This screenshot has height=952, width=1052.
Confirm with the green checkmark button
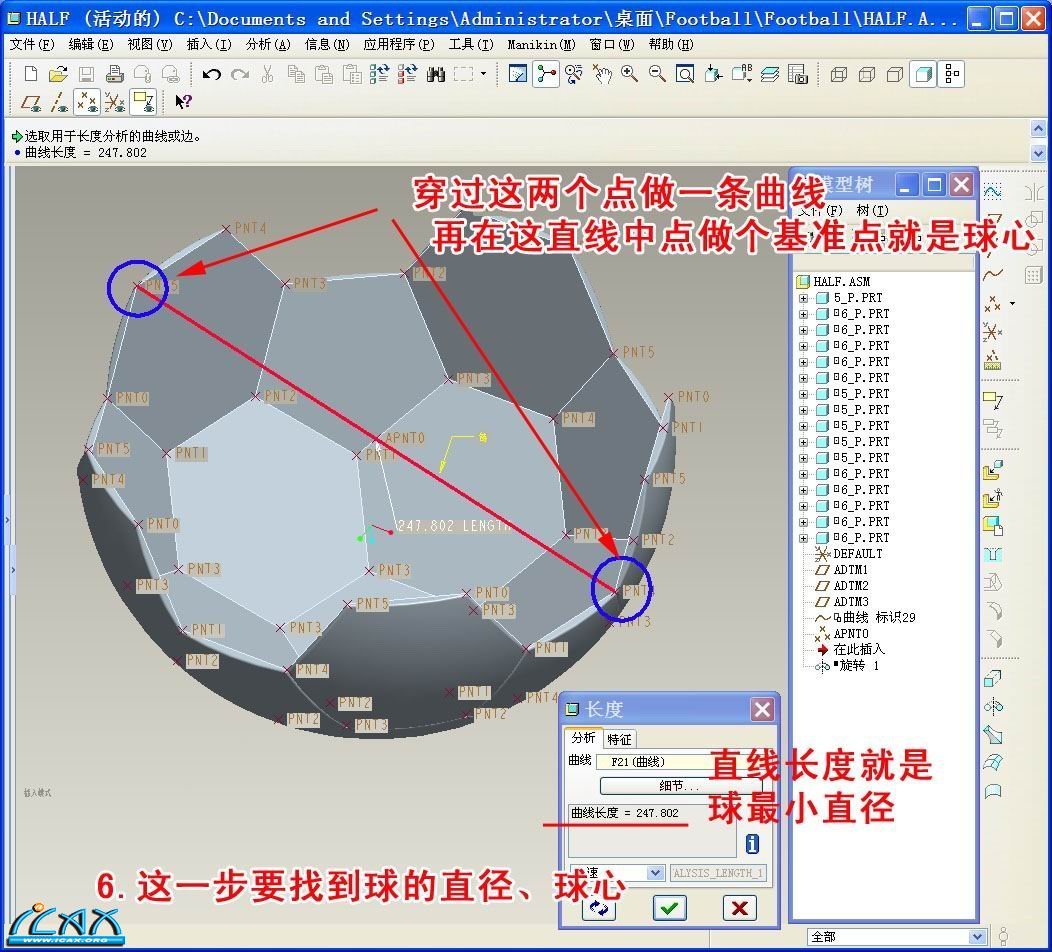click(x=669, y=907)
